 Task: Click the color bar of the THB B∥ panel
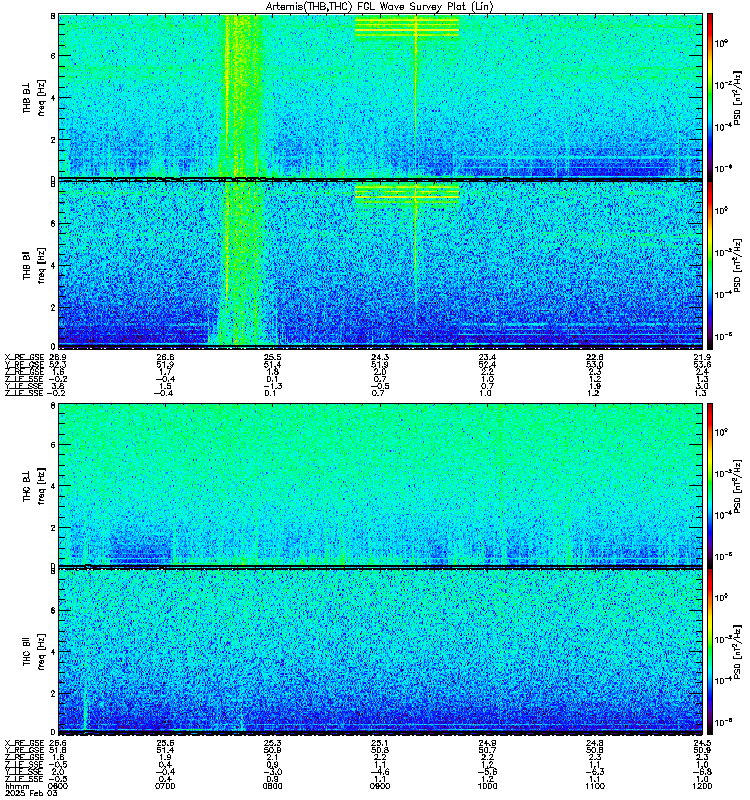point(710,265)
